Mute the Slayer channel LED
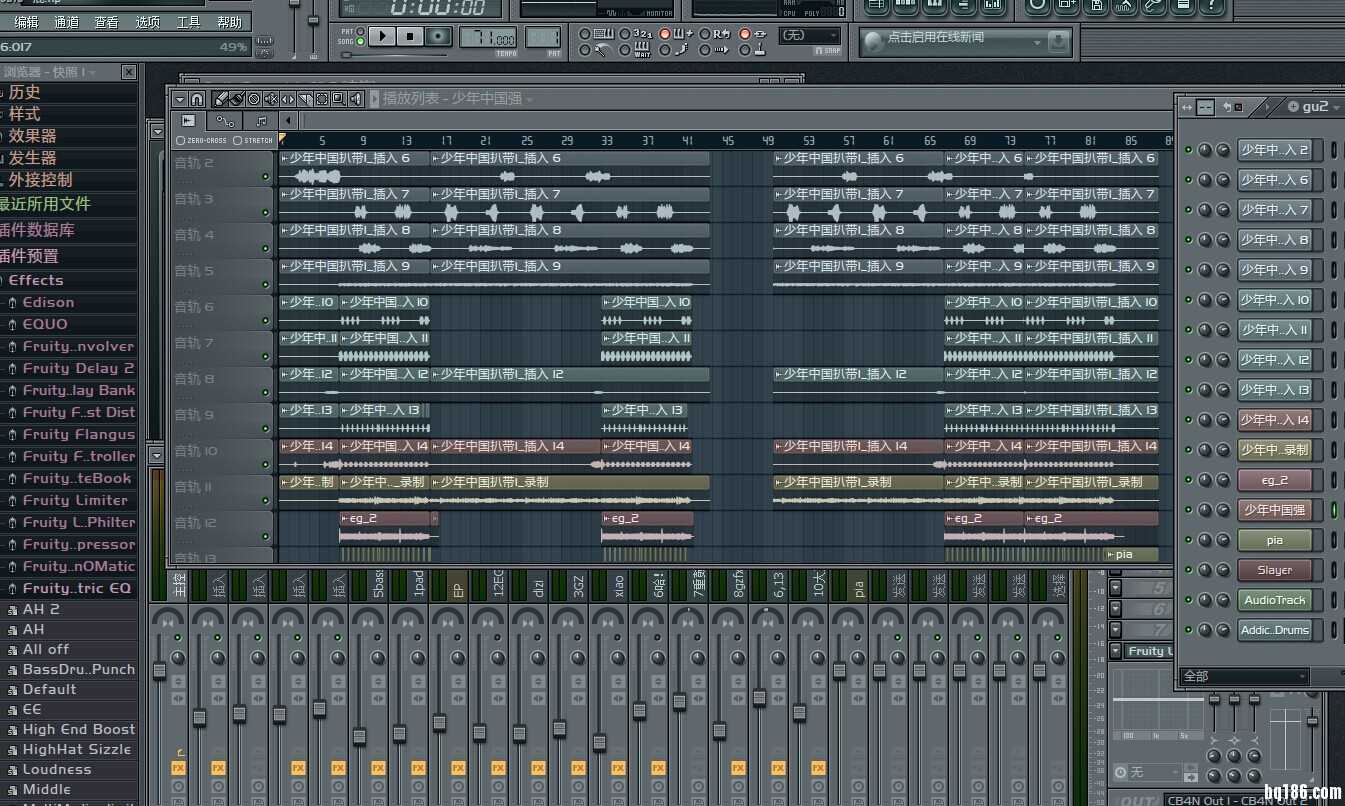 (x=1189, y=570)
